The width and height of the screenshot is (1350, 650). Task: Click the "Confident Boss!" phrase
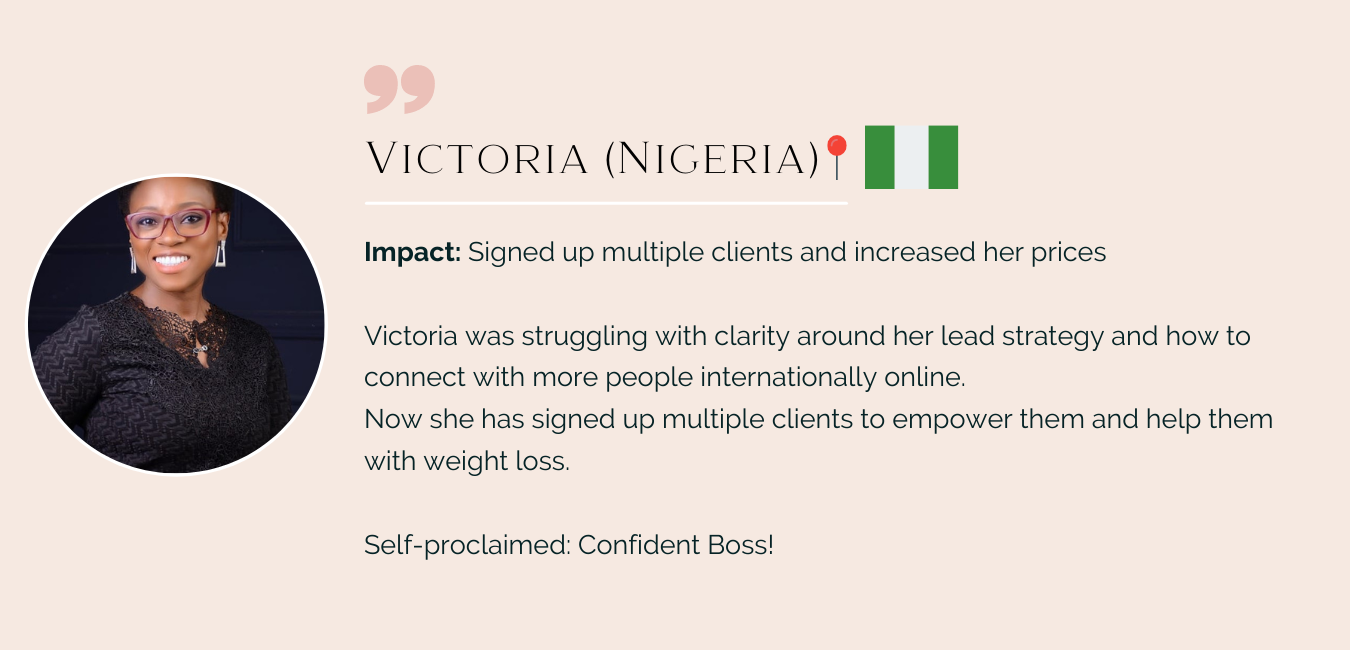(676, 545)
